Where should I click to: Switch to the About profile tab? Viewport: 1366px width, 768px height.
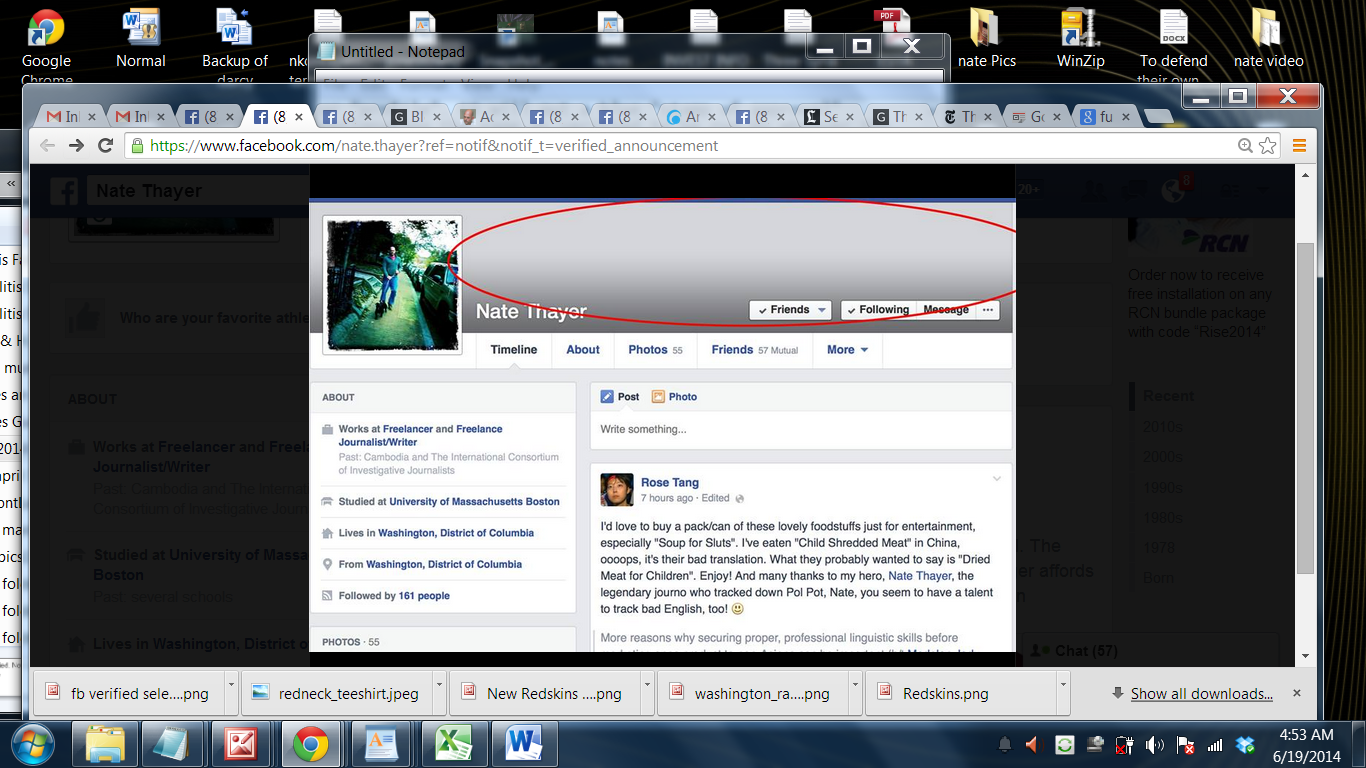(583, 350)
